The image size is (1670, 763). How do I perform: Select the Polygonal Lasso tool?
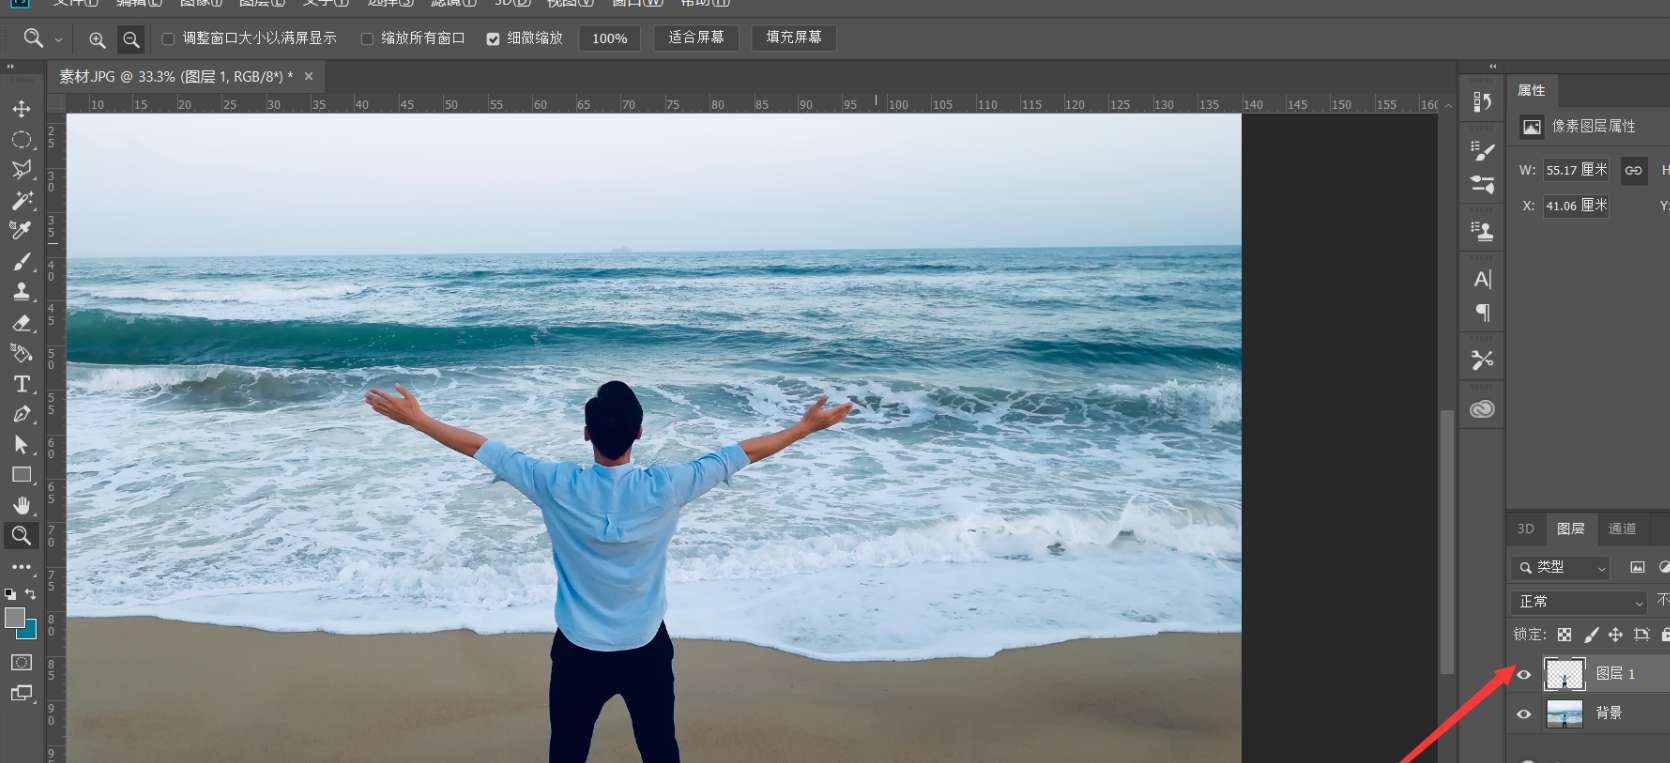point(21,170)
